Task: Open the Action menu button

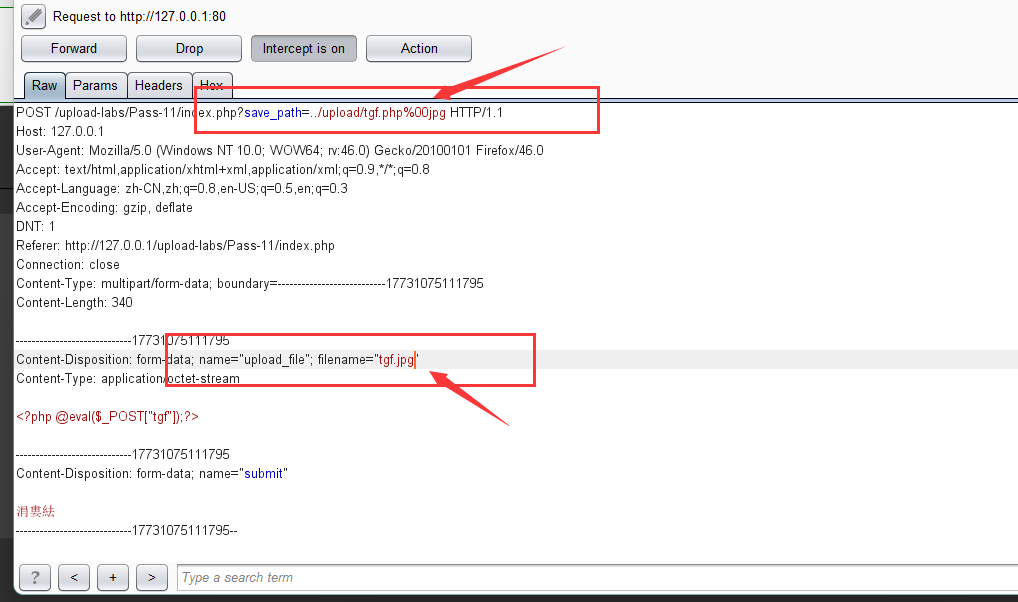Action: coord(419,49)
